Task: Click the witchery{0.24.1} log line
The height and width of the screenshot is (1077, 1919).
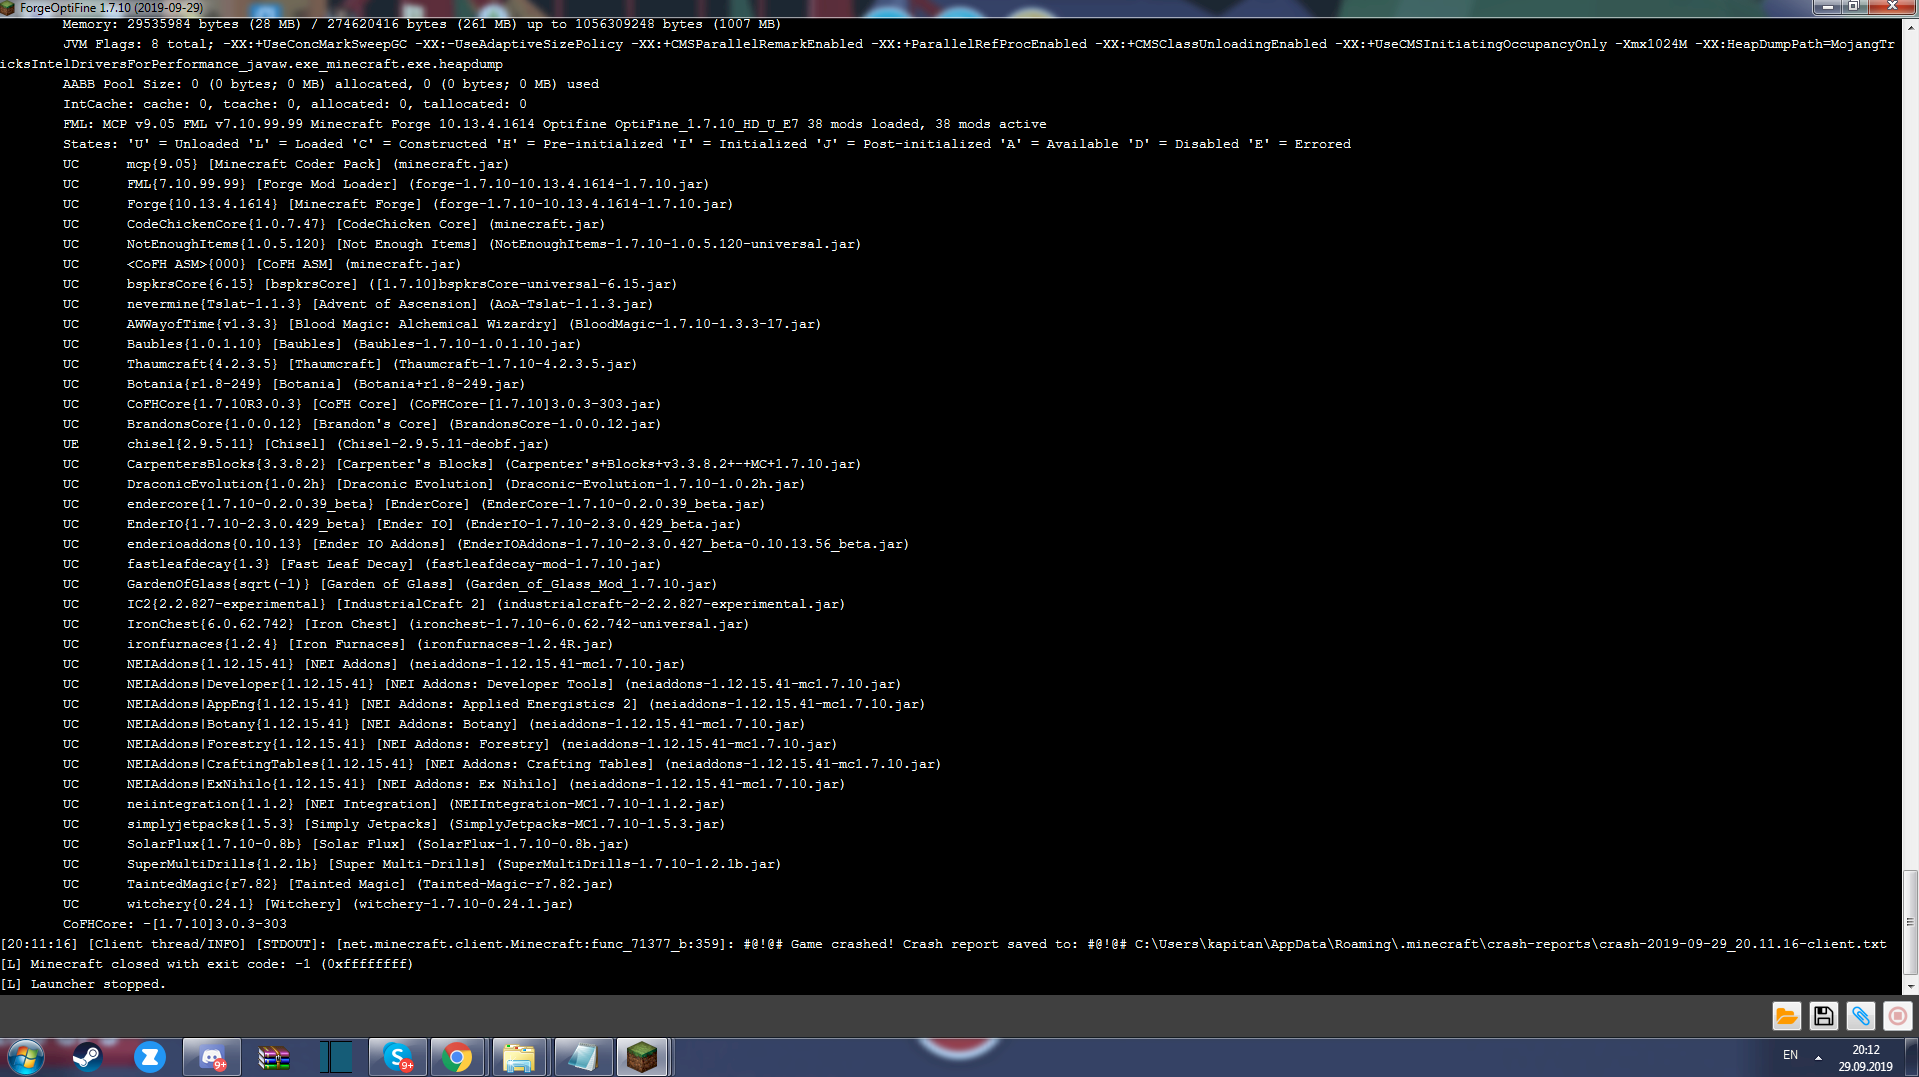Action: click(318, 904)
